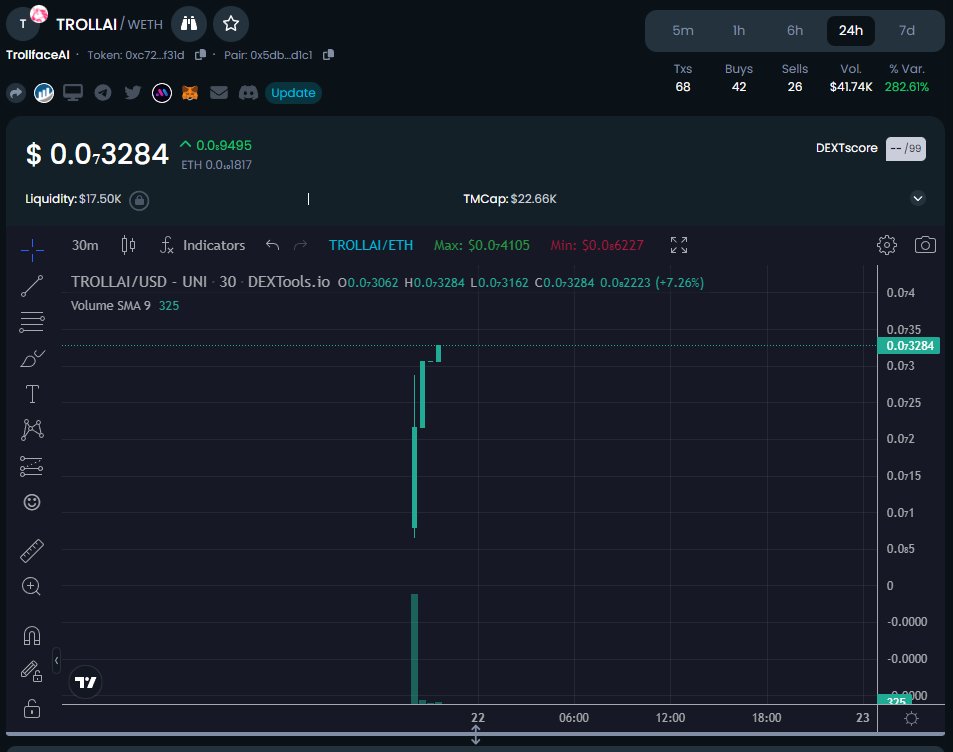953x752 pixels.
Task: Select the crosshair cursor tool
Action: [x=32, y=249]
